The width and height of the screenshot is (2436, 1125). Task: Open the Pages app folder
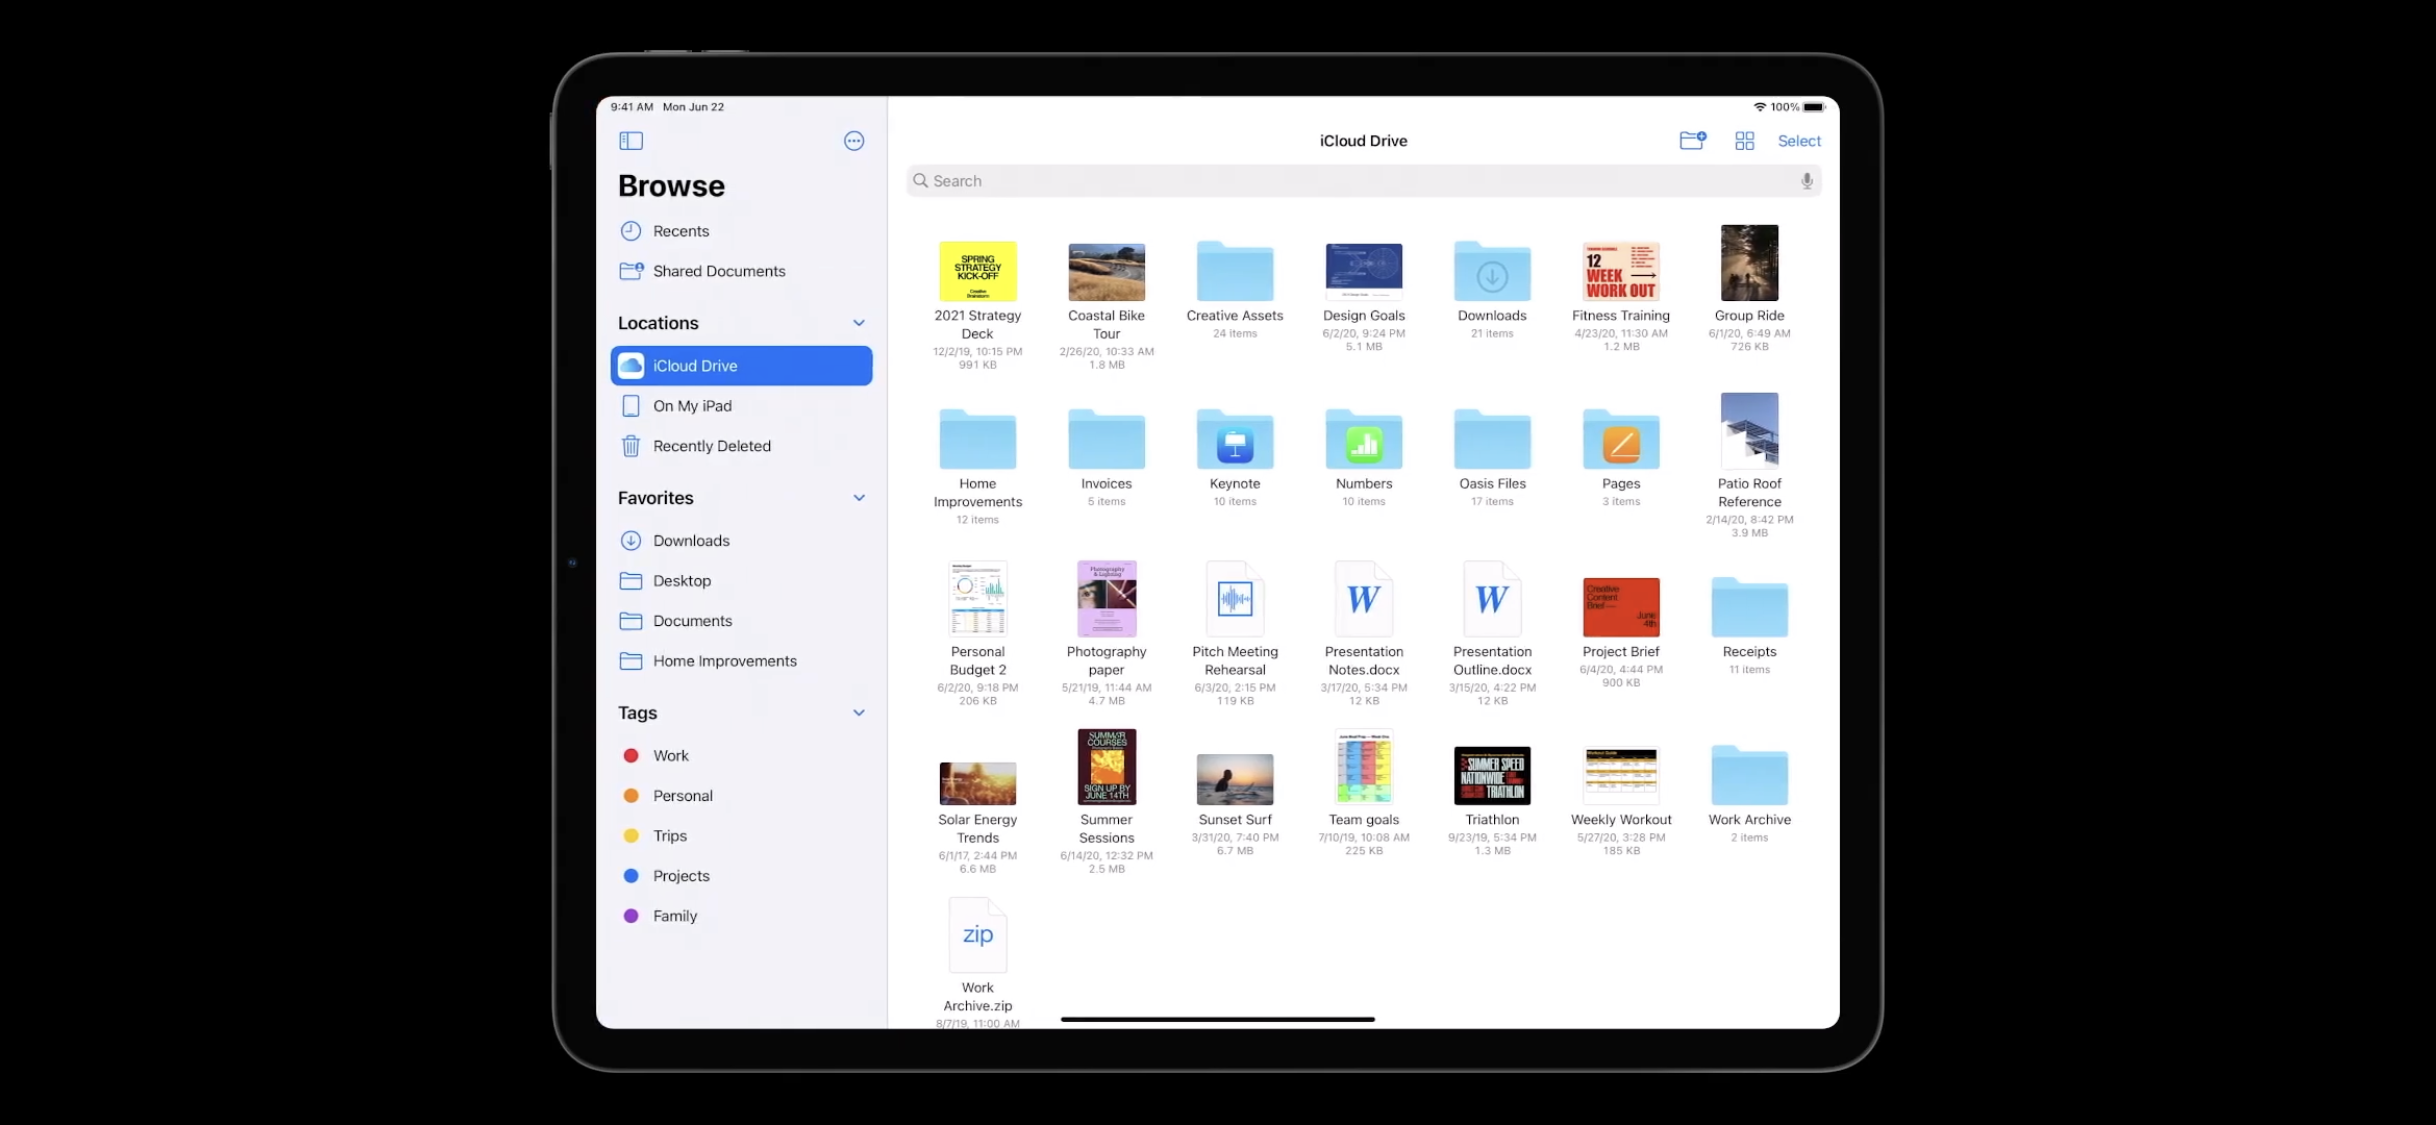coord(1620,441)
